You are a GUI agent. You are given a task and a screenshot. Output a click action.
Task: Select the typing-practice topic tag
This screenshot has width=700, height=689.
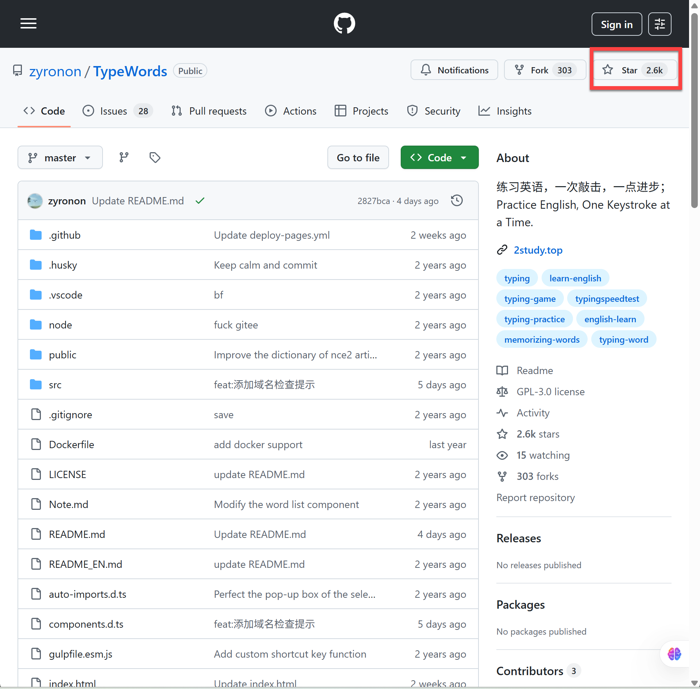tap(534, 319)
